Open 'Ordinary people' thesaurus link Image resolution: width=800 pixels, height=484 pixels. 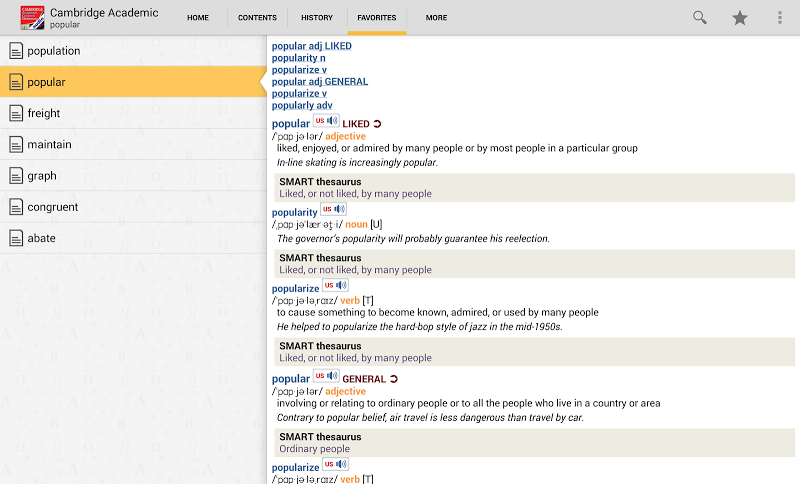click(x=317, y=449)
